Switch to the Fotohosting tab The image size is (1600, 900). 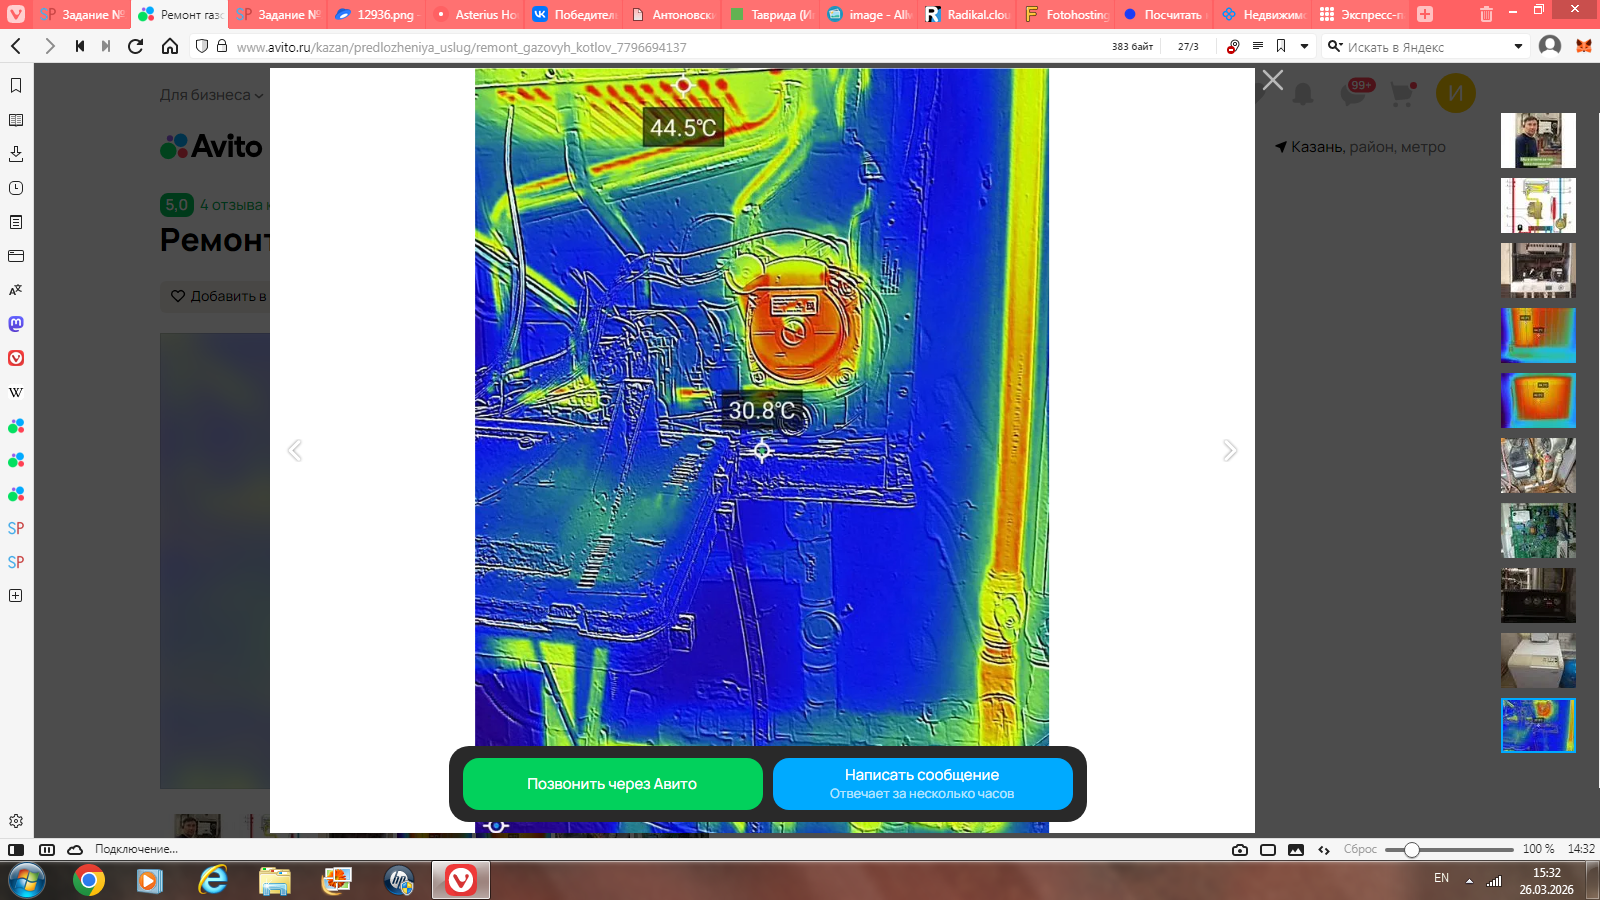click(x=1068, y=15)
